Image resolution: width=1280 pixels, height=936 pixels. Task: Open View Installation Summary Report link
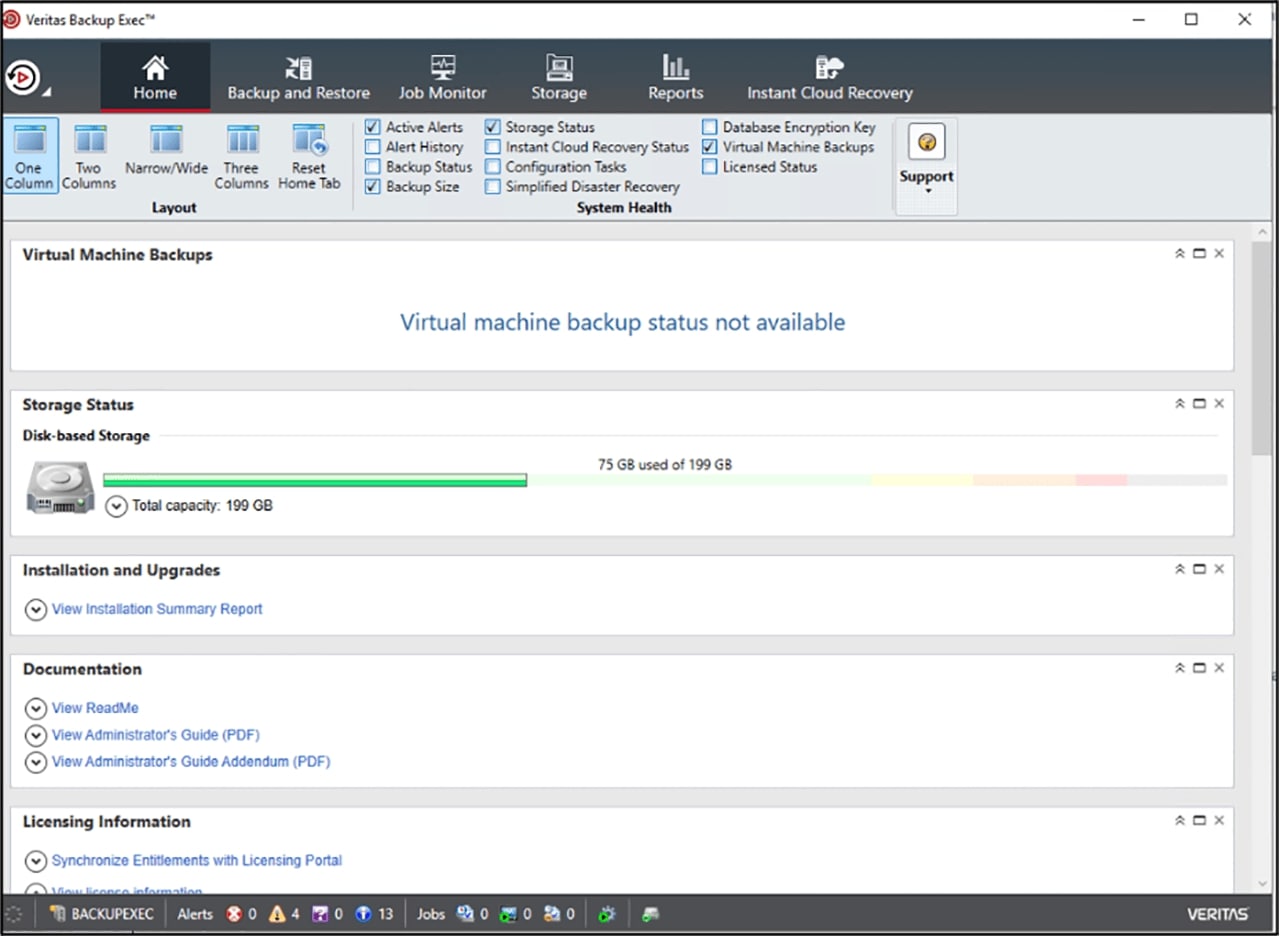(x=157, y=609)
